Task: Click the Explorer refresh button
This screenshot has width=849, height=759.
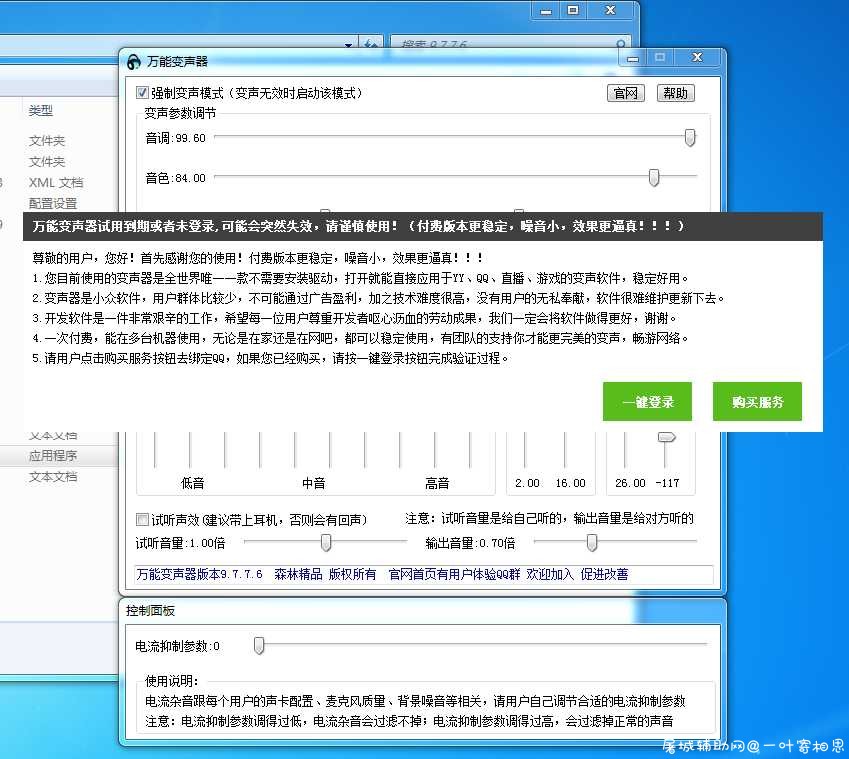Action: tap(371, 43)
